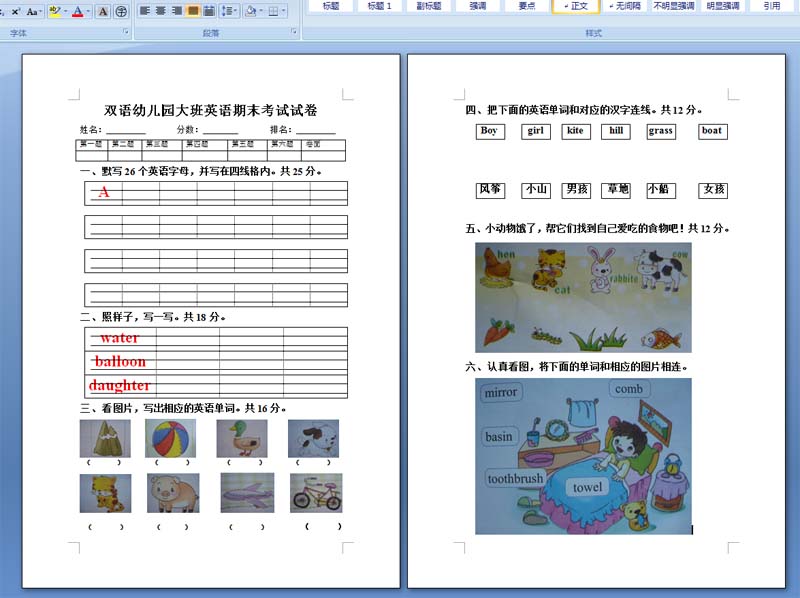Apply the 明显强调 style

tap(722, 6)
